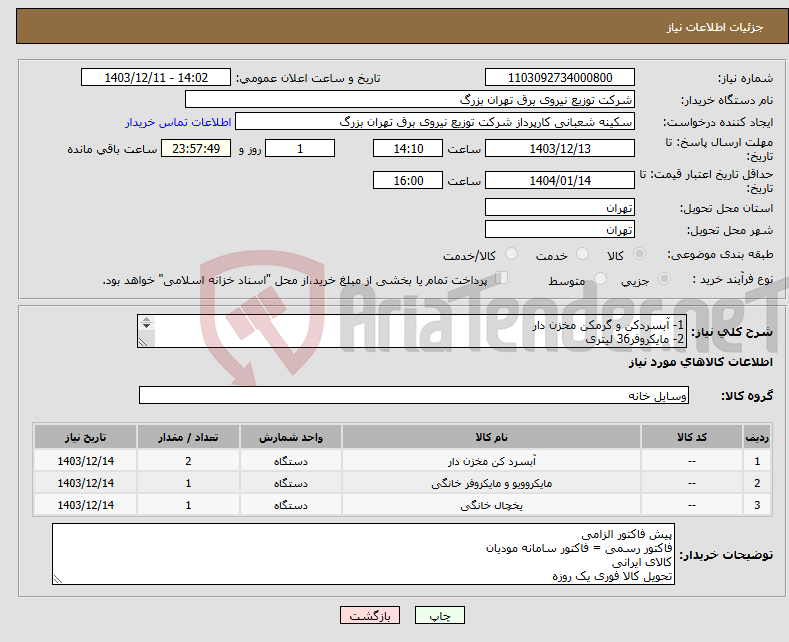789x642 pixels.
Task: Click the گروه کالا field وسایل خانه
Action: coord(414,395)
